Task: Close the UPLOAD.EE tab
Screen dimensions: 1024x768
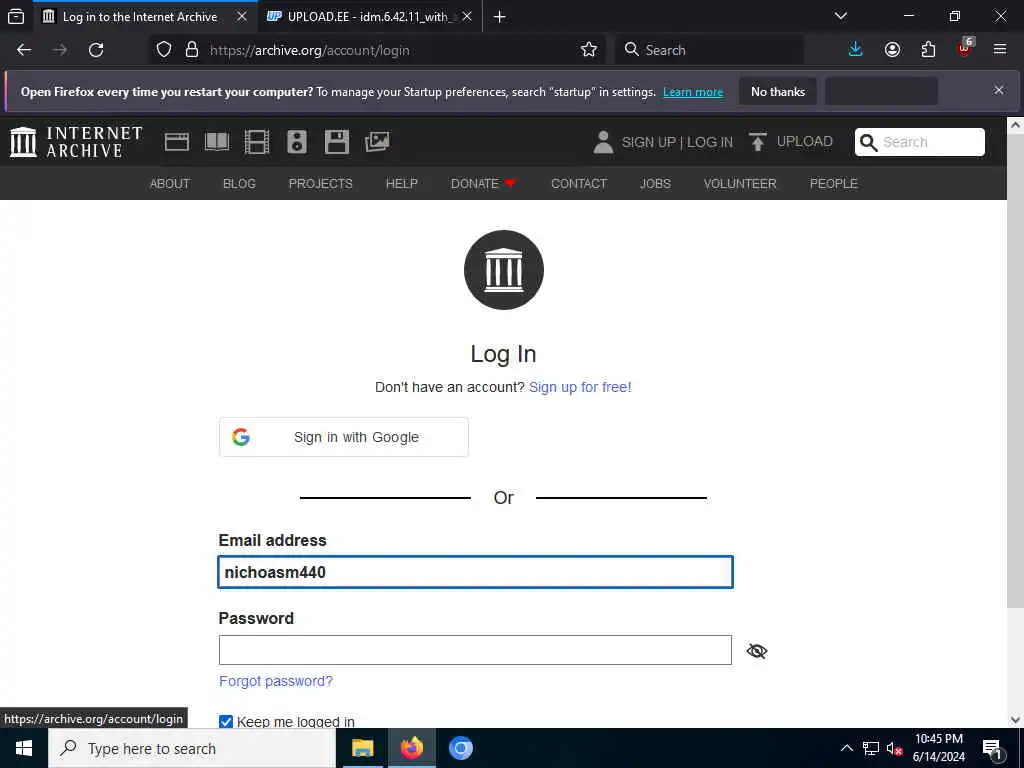Action: click(467, 16)
